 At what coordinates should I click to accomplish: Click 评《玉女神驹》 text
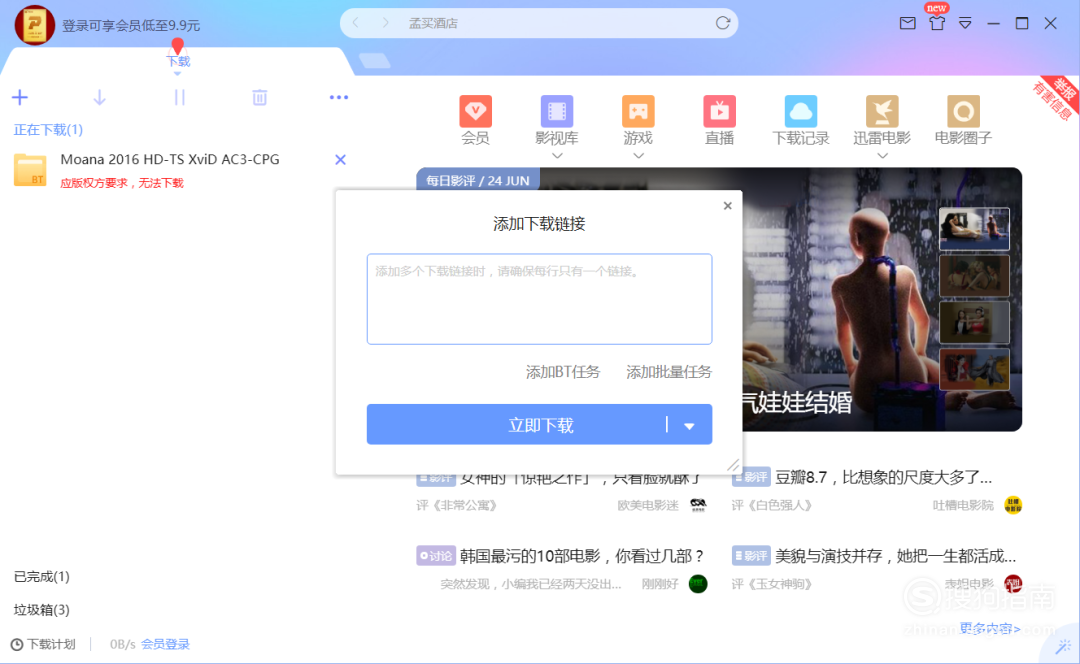pos(771,584)
